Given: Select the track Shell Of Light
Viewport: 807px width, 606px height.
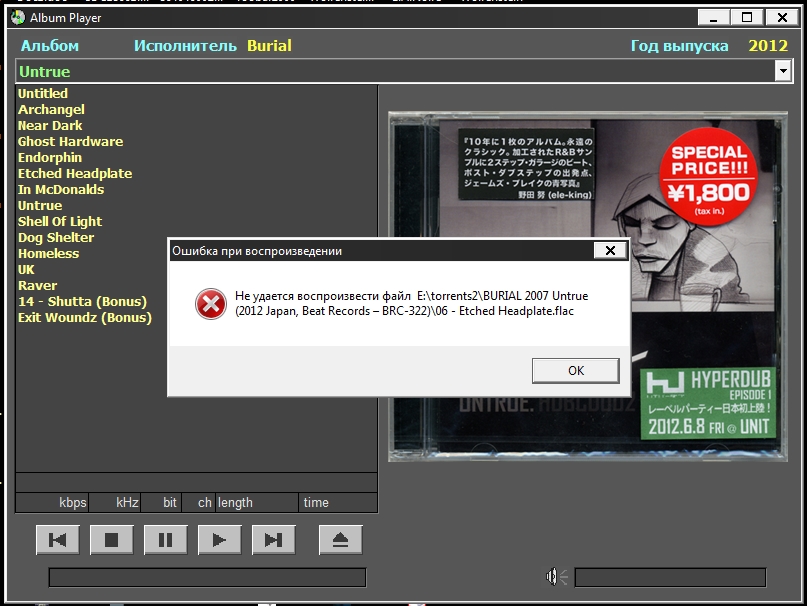Looking at the screenshot, I should [x=60, y=221].
